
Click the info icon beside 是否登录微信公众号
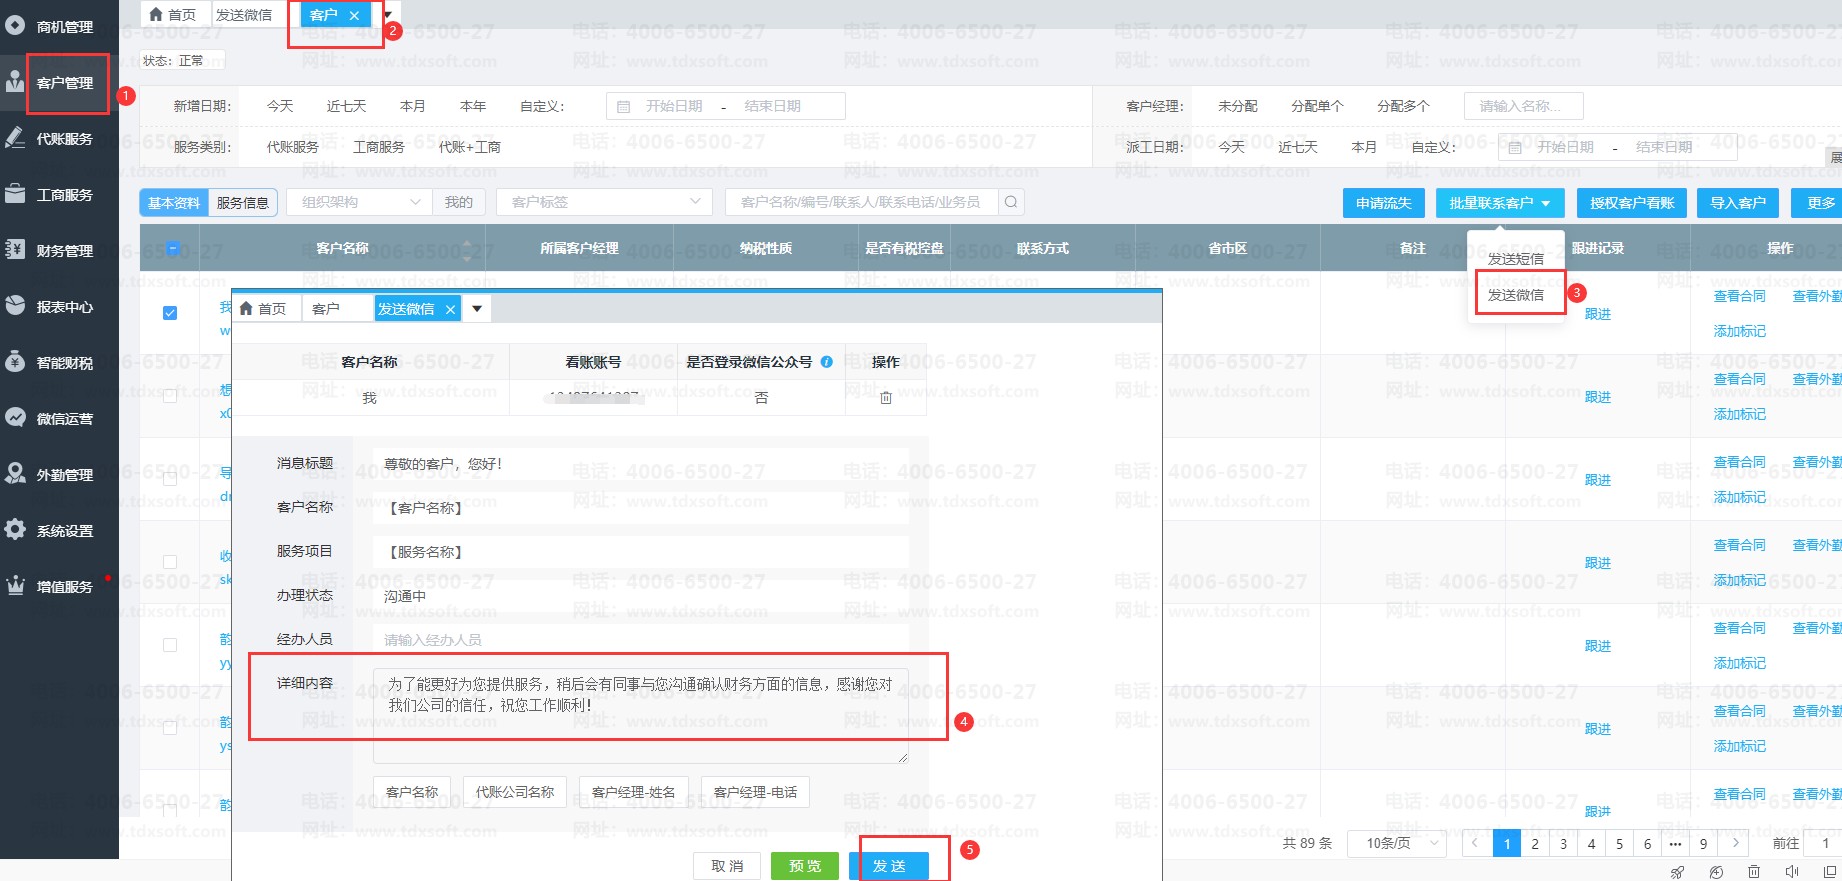827,362
